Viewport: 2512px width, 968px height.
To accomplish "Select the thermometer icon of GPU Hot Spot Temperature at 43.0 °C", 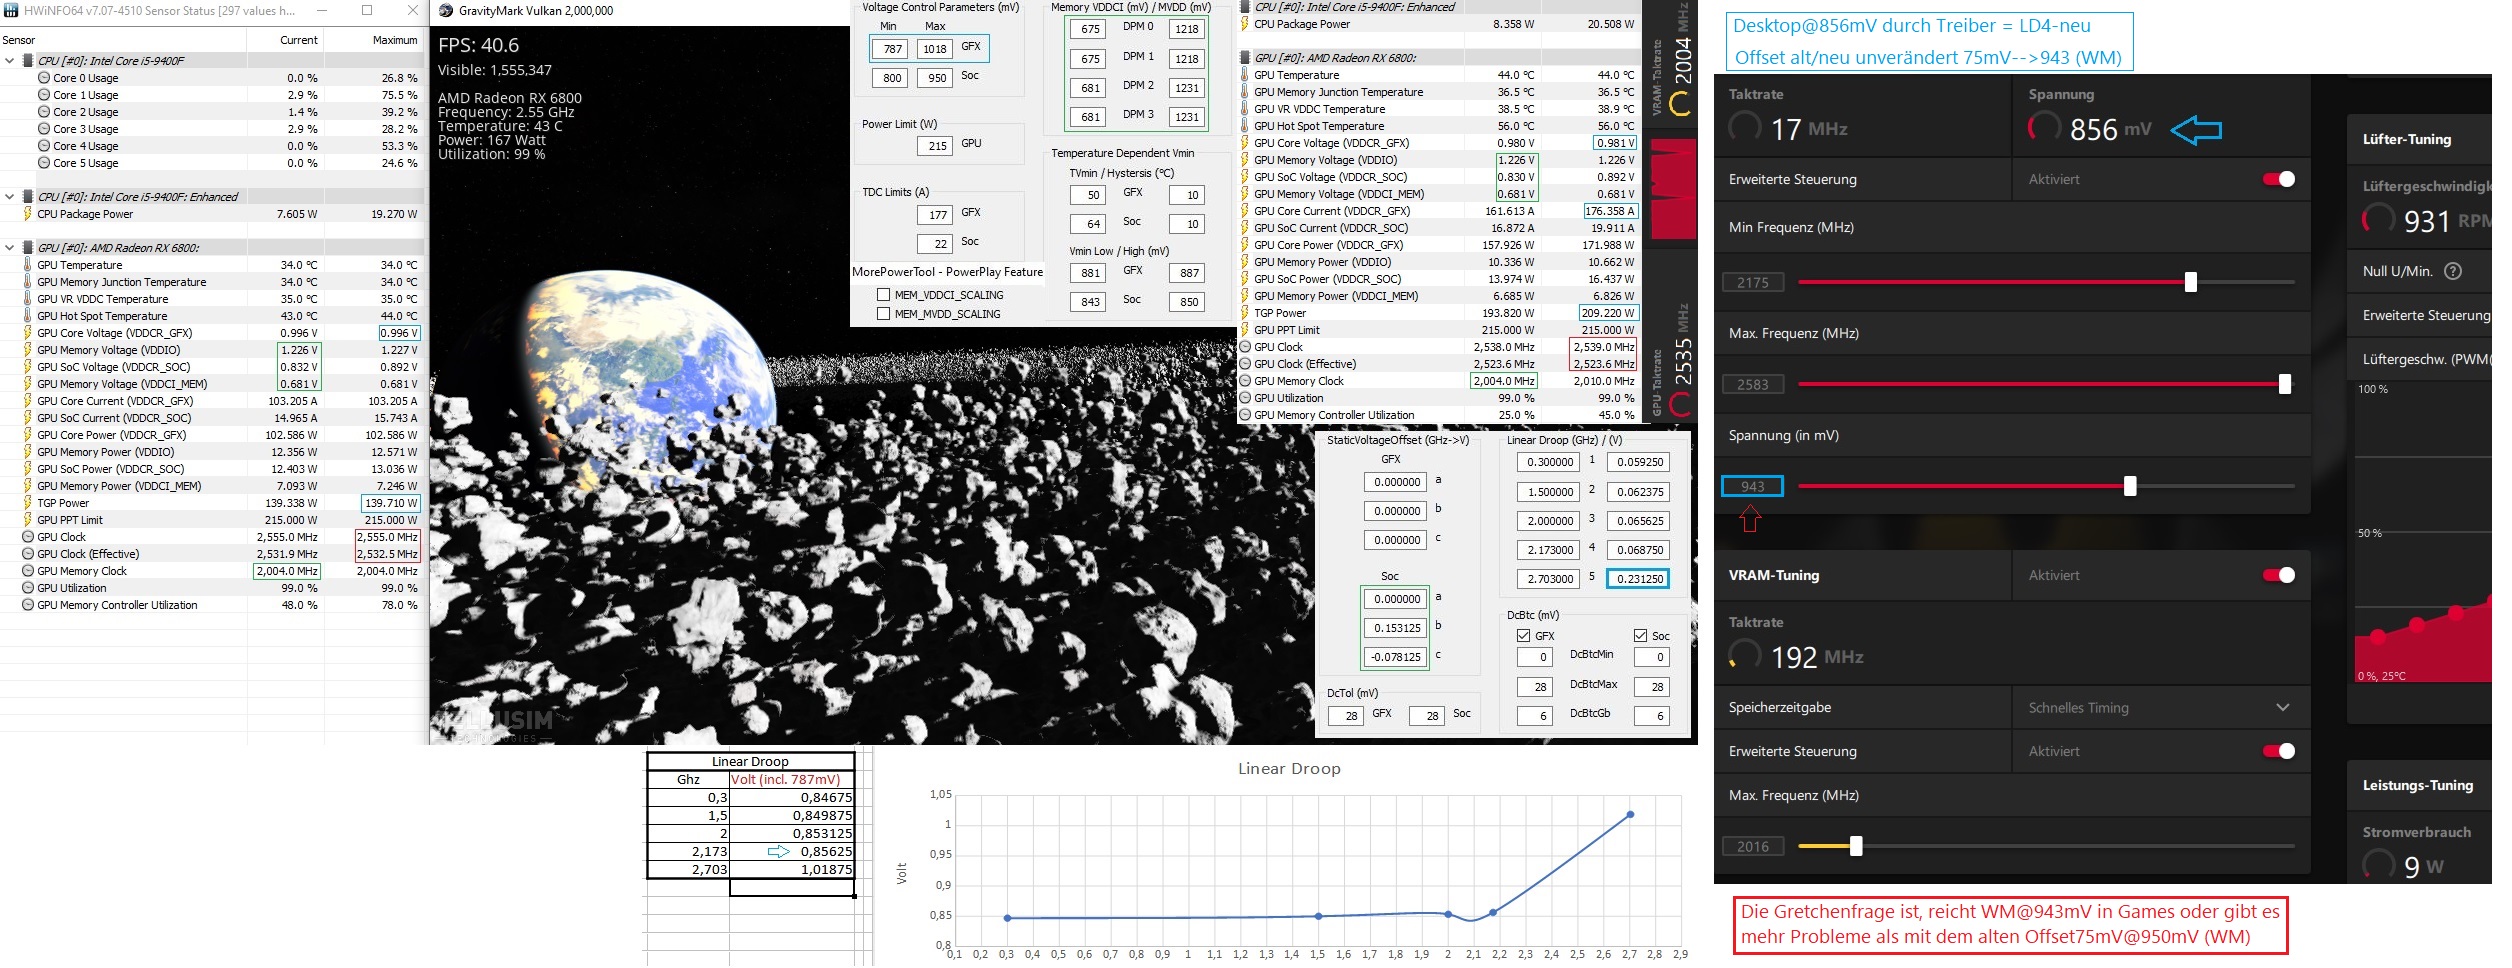I will [x=28, y=316].
